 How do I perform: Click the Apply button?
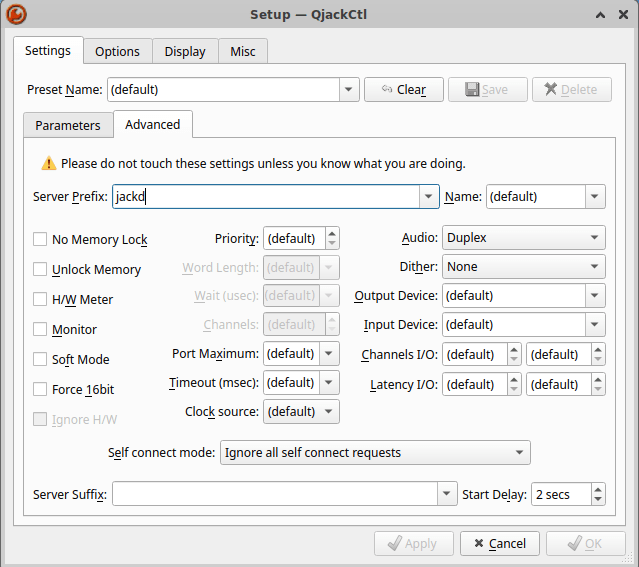click(414, 543)
